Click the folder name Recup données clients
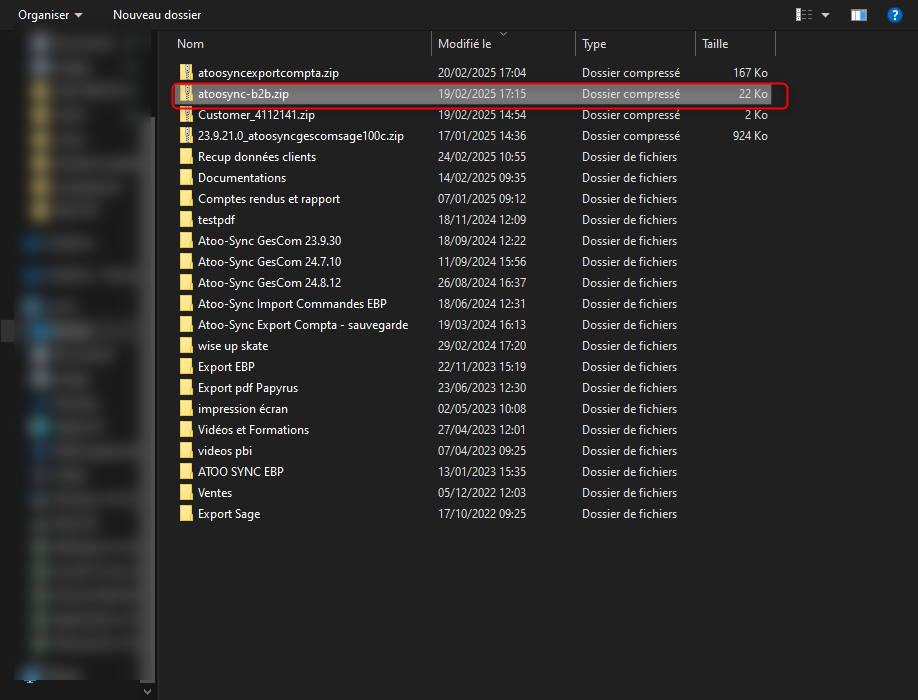 tap(257, 157)
